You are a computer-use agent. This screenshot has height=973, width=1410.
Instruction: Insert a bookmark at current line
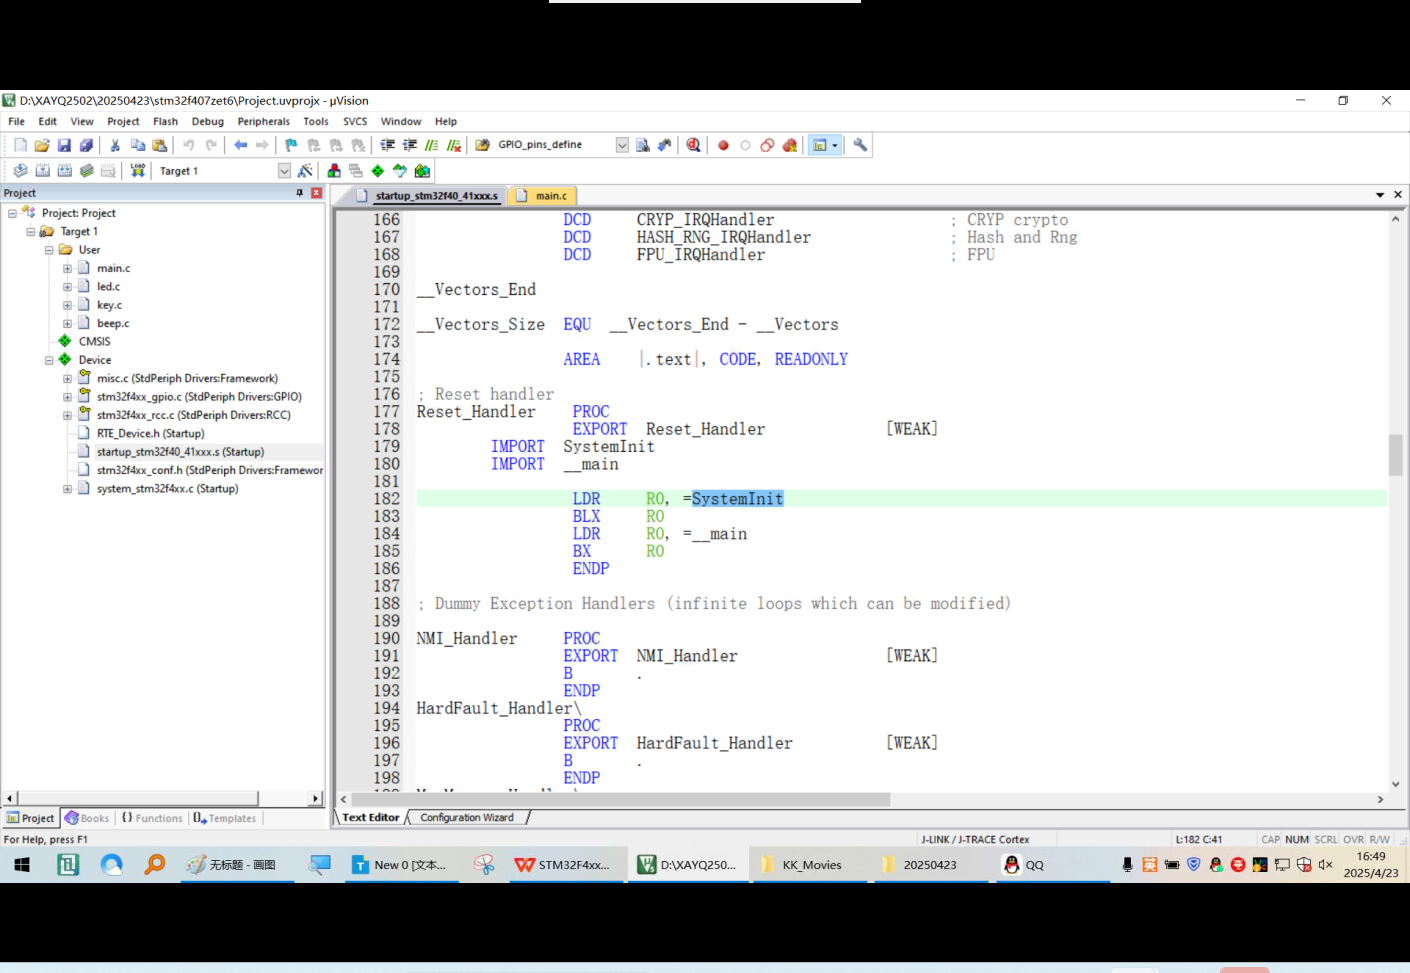[x=289, y=144]
